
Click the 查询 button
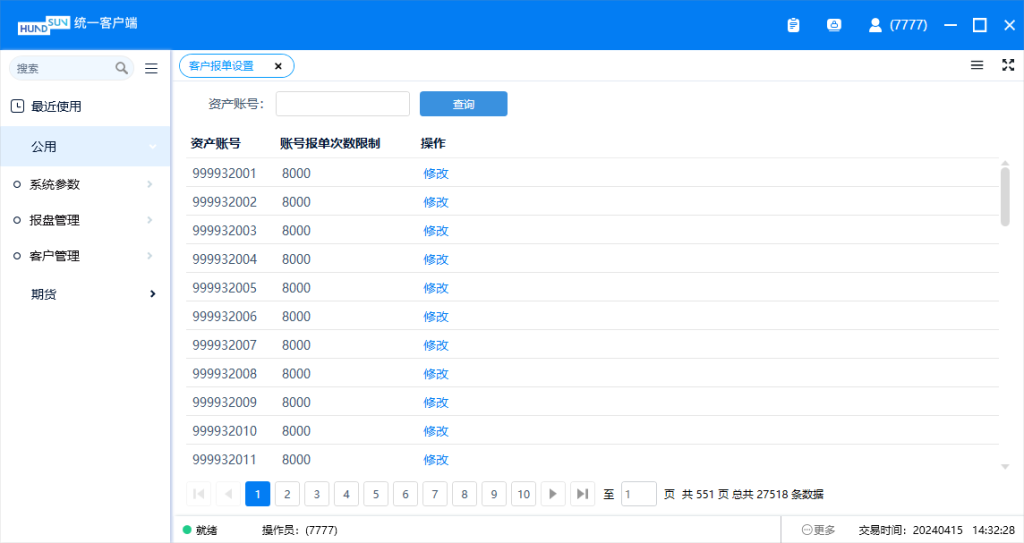463,104
